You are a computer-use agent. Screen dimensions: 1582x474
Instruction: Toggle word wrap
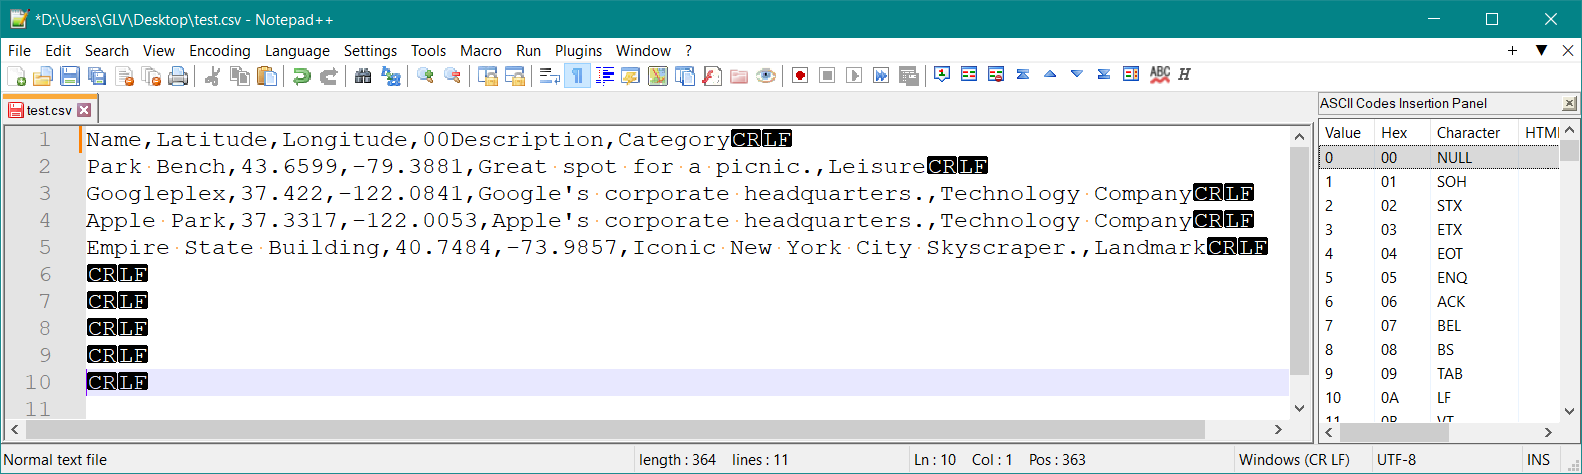click(x=549, y=76)
